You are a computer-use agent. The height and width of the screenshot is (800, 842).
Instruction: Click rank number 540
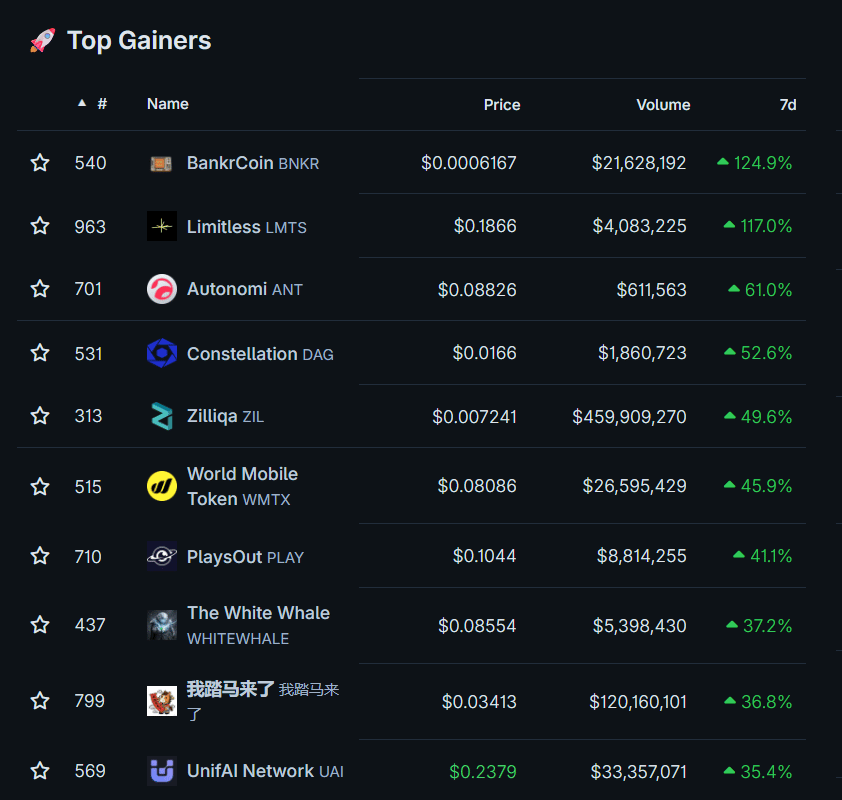click(90, 163)
